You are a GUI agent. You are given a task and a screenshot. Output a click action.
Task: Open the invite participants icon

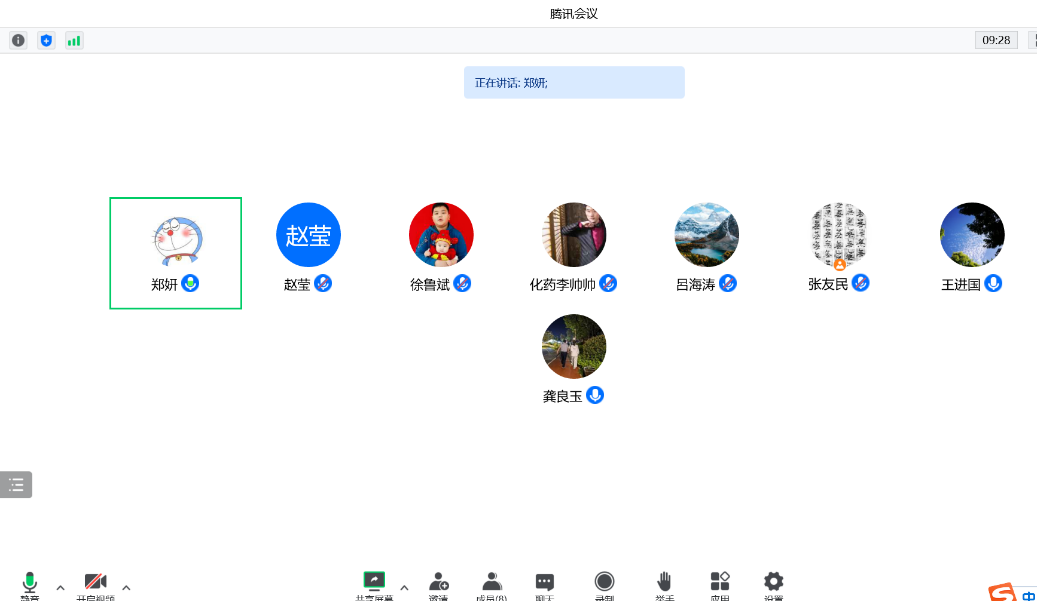point(438,582)
